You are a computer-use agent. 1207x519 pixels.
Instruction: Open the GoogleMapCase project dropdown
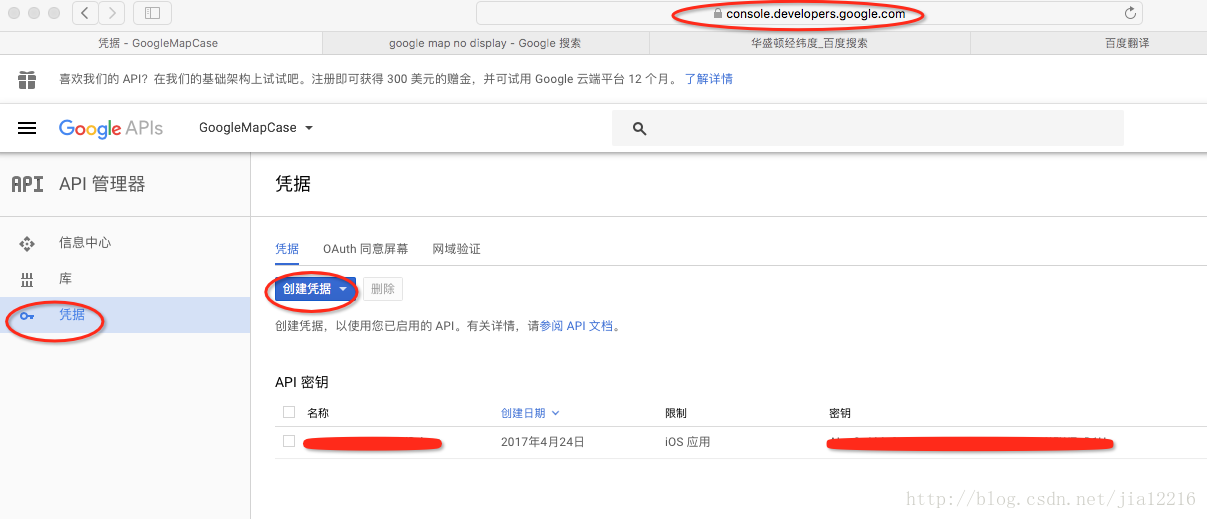(256, 128)
